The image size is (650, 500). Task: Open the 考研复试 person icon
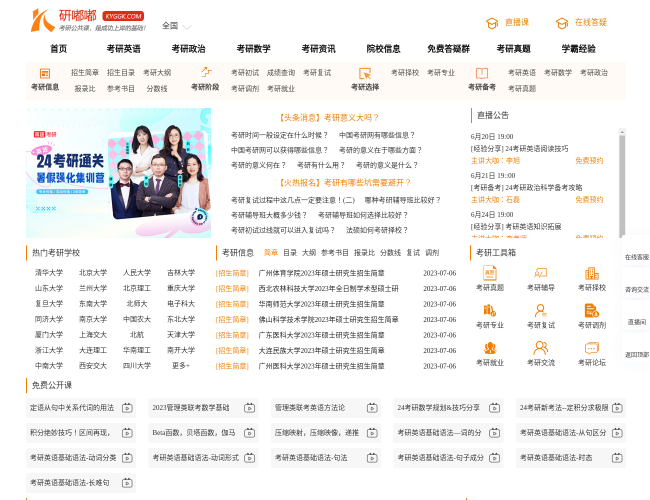click(541, 310)
